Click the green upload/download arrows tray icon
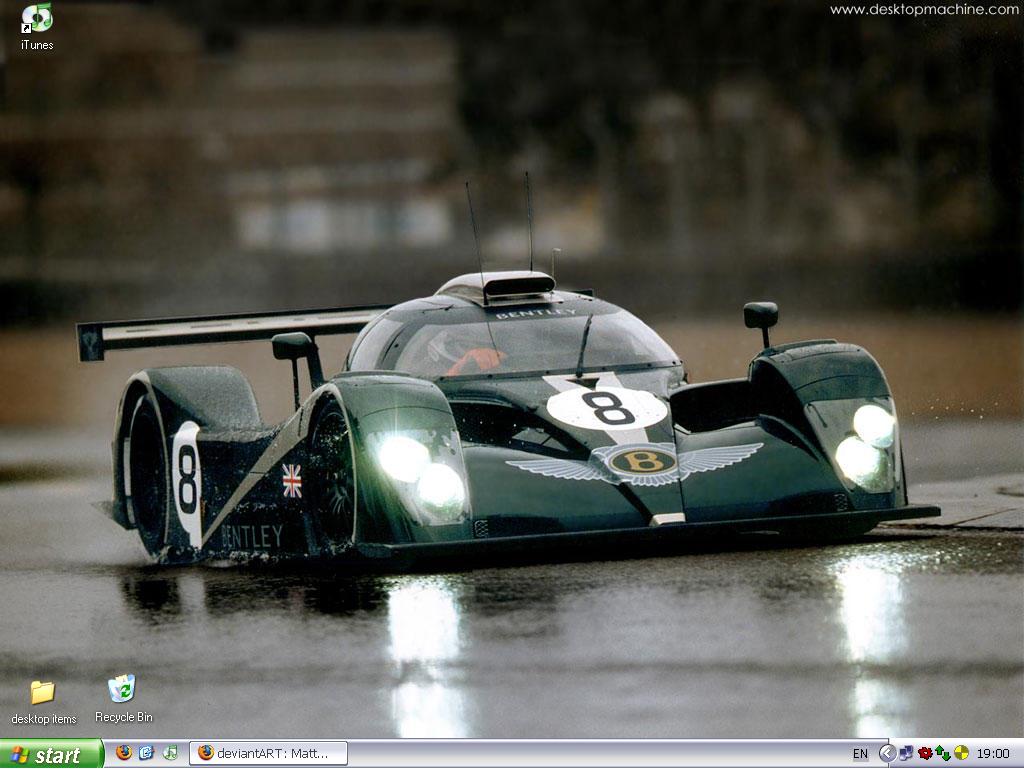The width and height of the screenshot is (1024, 769). coord(944,753)
